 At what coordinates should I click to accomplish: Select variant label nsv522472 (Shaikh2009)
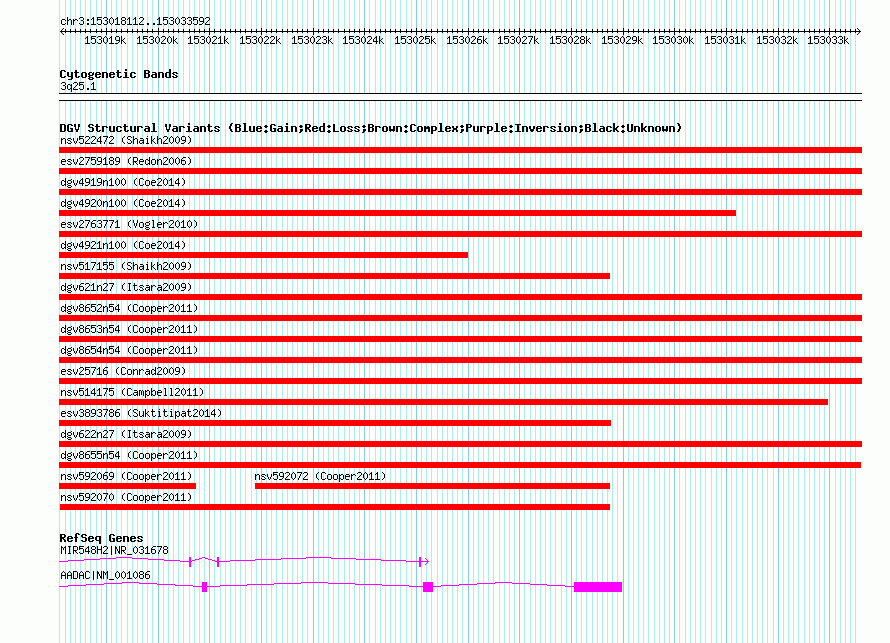[126, 140]
